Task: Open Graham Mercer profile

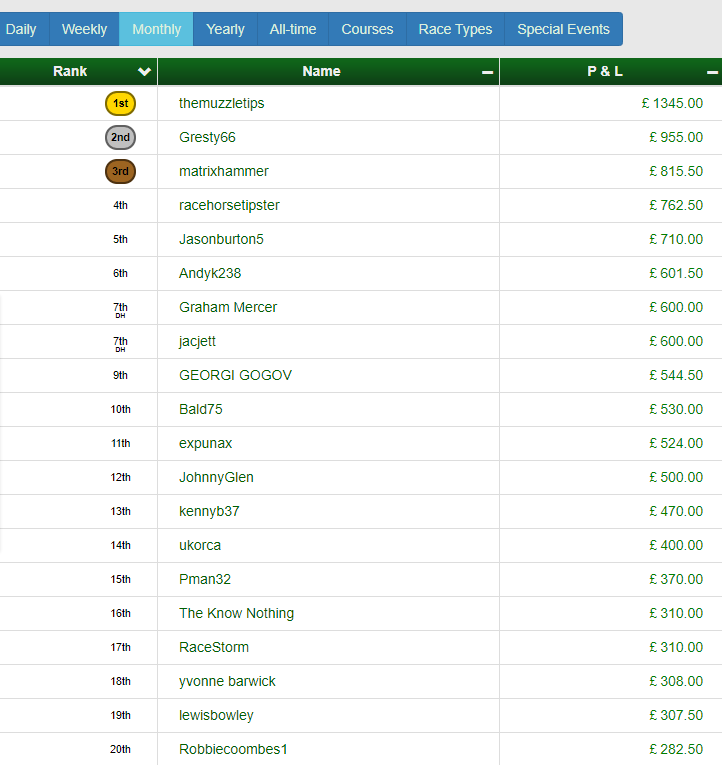Action: tap(228, 307)
